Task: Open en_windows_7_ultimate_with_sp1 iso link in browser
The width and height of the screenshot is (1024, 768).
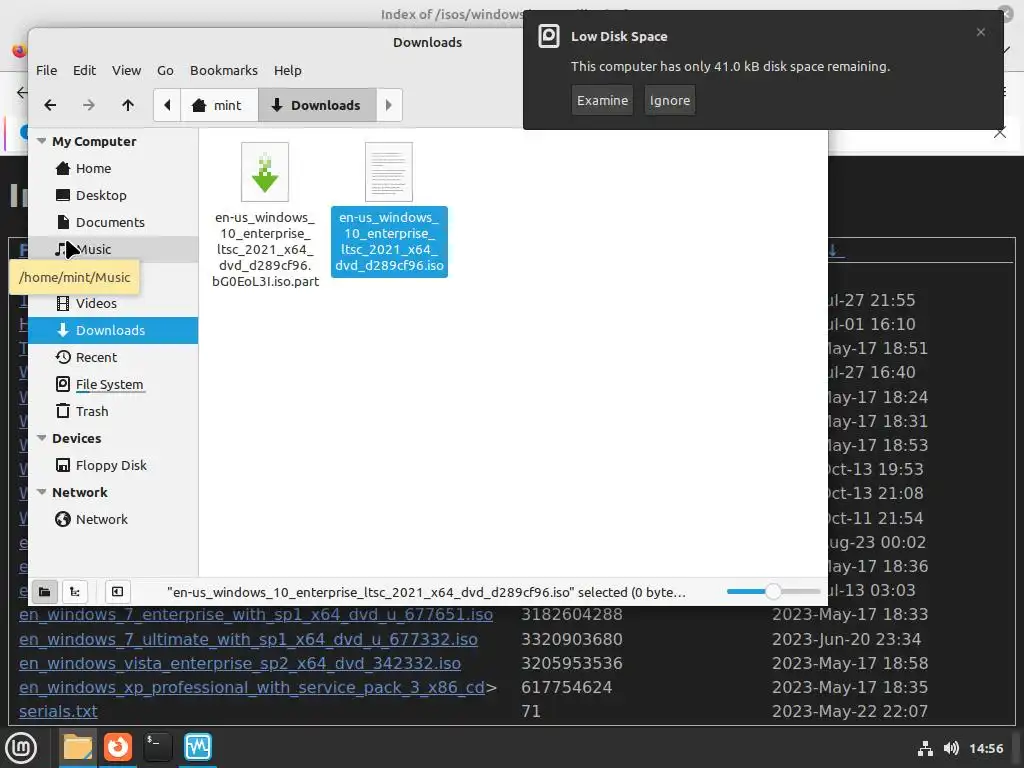Action: [x=248, y=639]
